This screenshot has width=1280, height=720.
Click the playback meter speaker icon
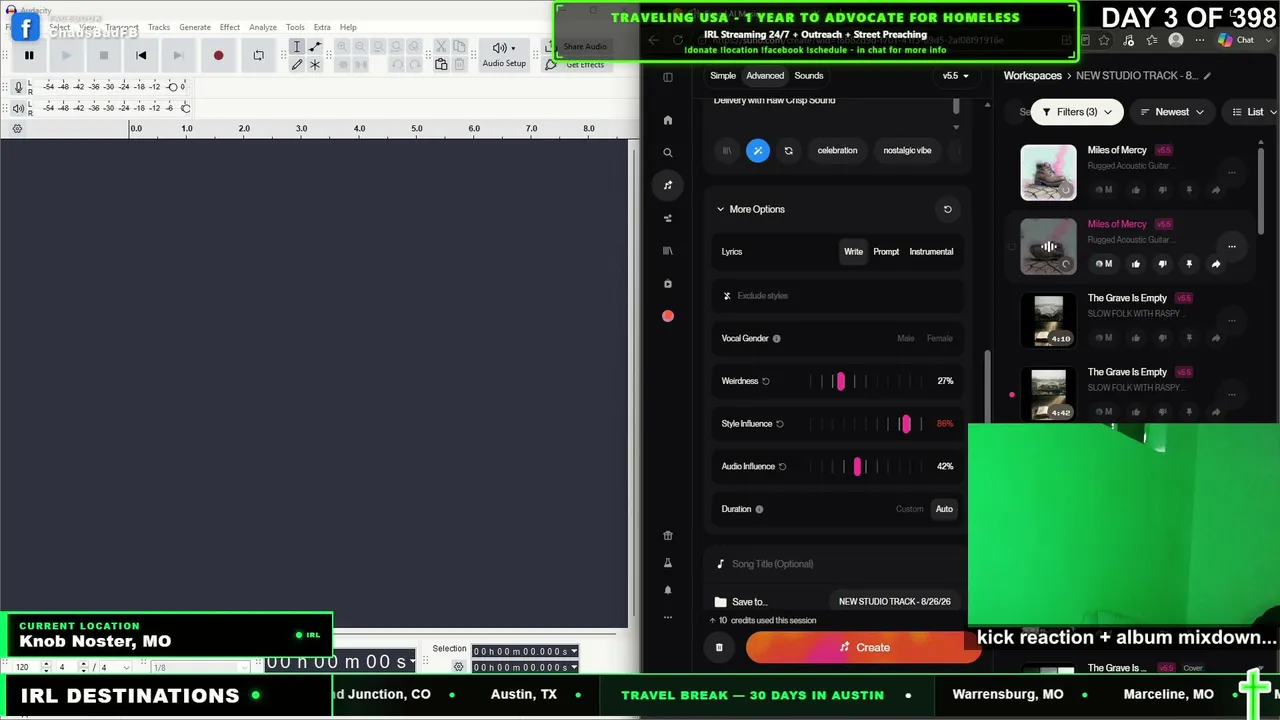pyautogui.click(x=18, y=108)
